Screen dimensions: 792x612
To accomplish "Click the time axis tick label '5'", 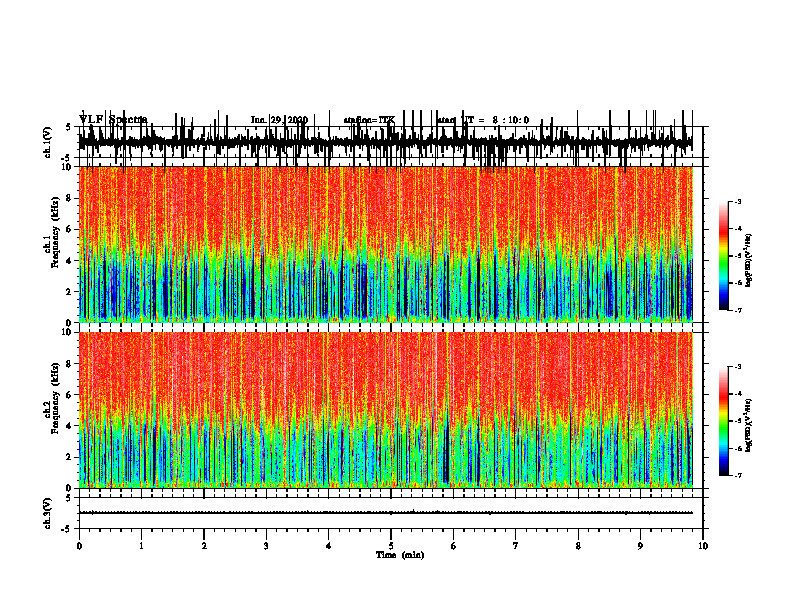I will pyautogui.click(x=391, y=546).
